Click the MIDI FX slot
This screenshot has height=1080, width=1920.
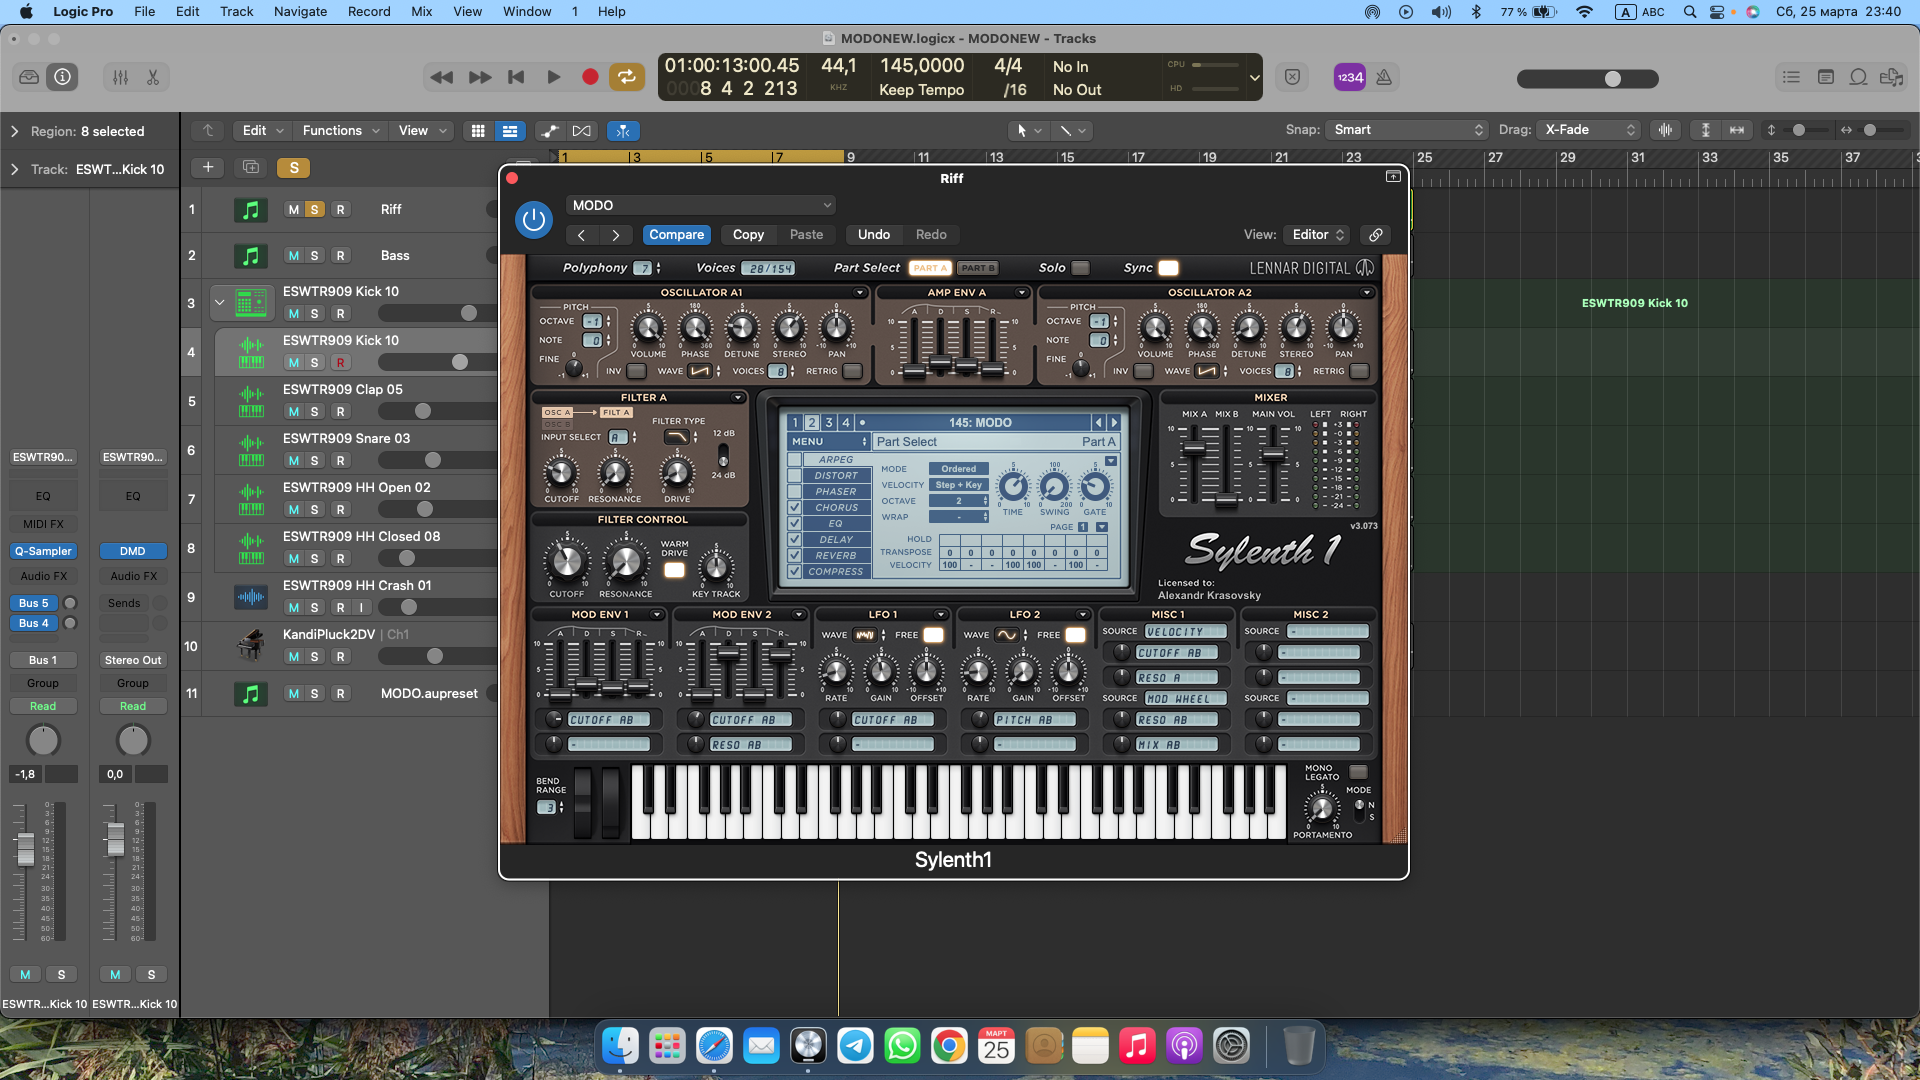(x=43, y=524)
